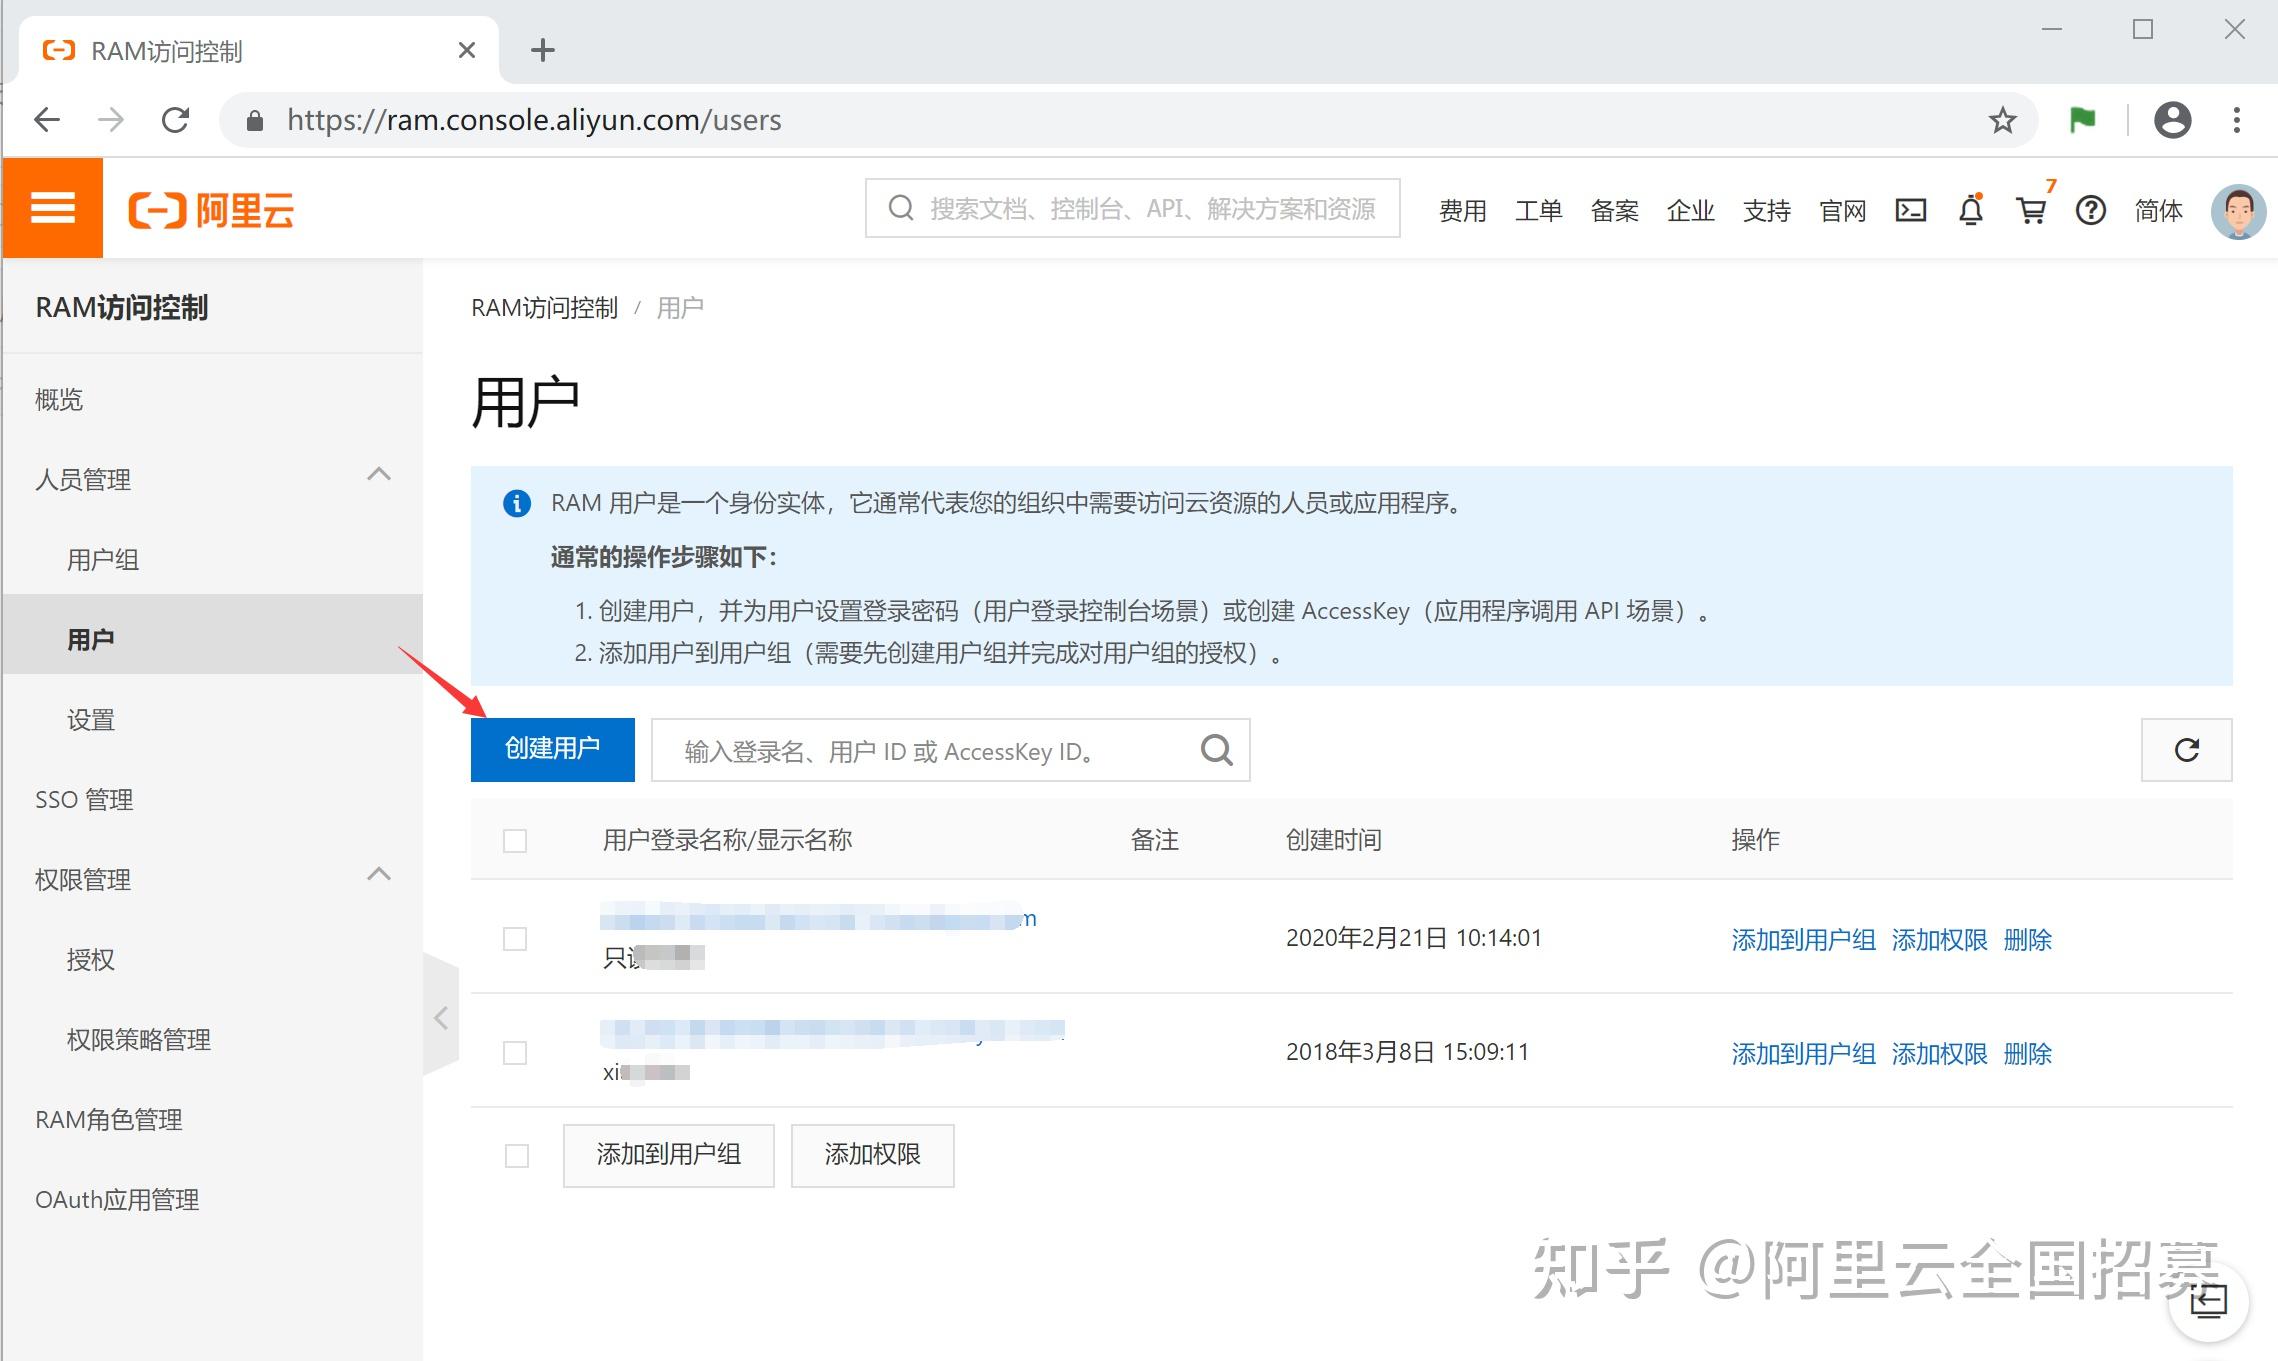The height and width of the screenshot is (1361, 2278).
Task: Click the bottom 添加到用户组 button
Action: point(669,1155)
